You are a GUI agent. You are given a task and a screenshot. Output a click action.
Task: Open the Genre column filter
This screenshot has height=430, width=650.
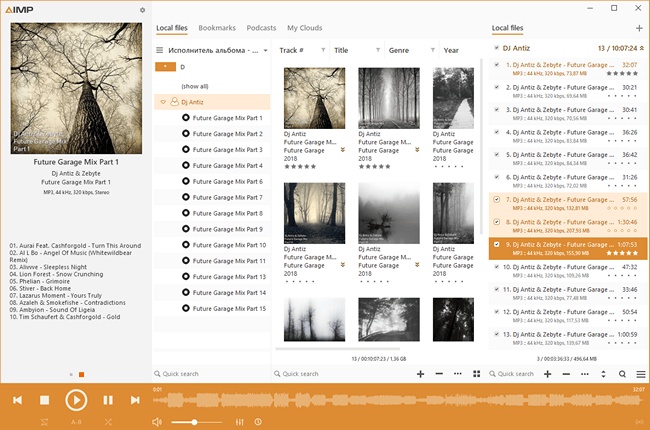[x=431, y=50]
